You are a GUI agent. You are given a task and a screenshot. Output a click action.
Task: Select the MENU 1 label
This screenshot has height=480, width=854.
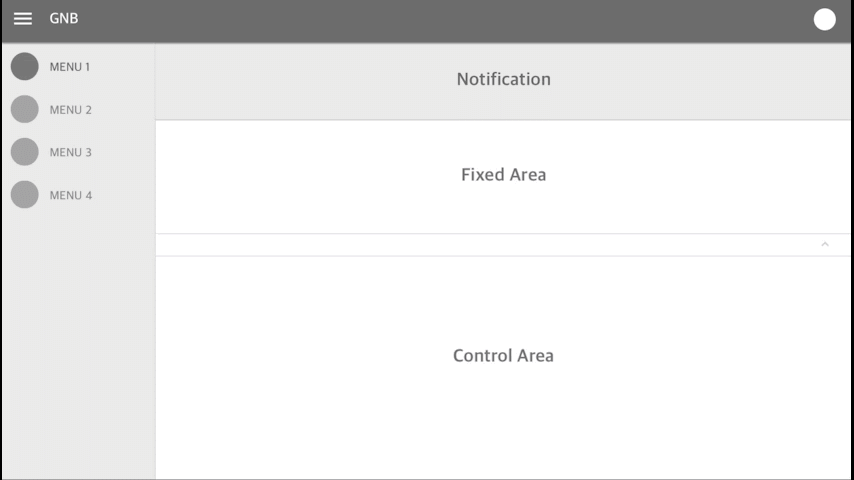click(70, 67)
